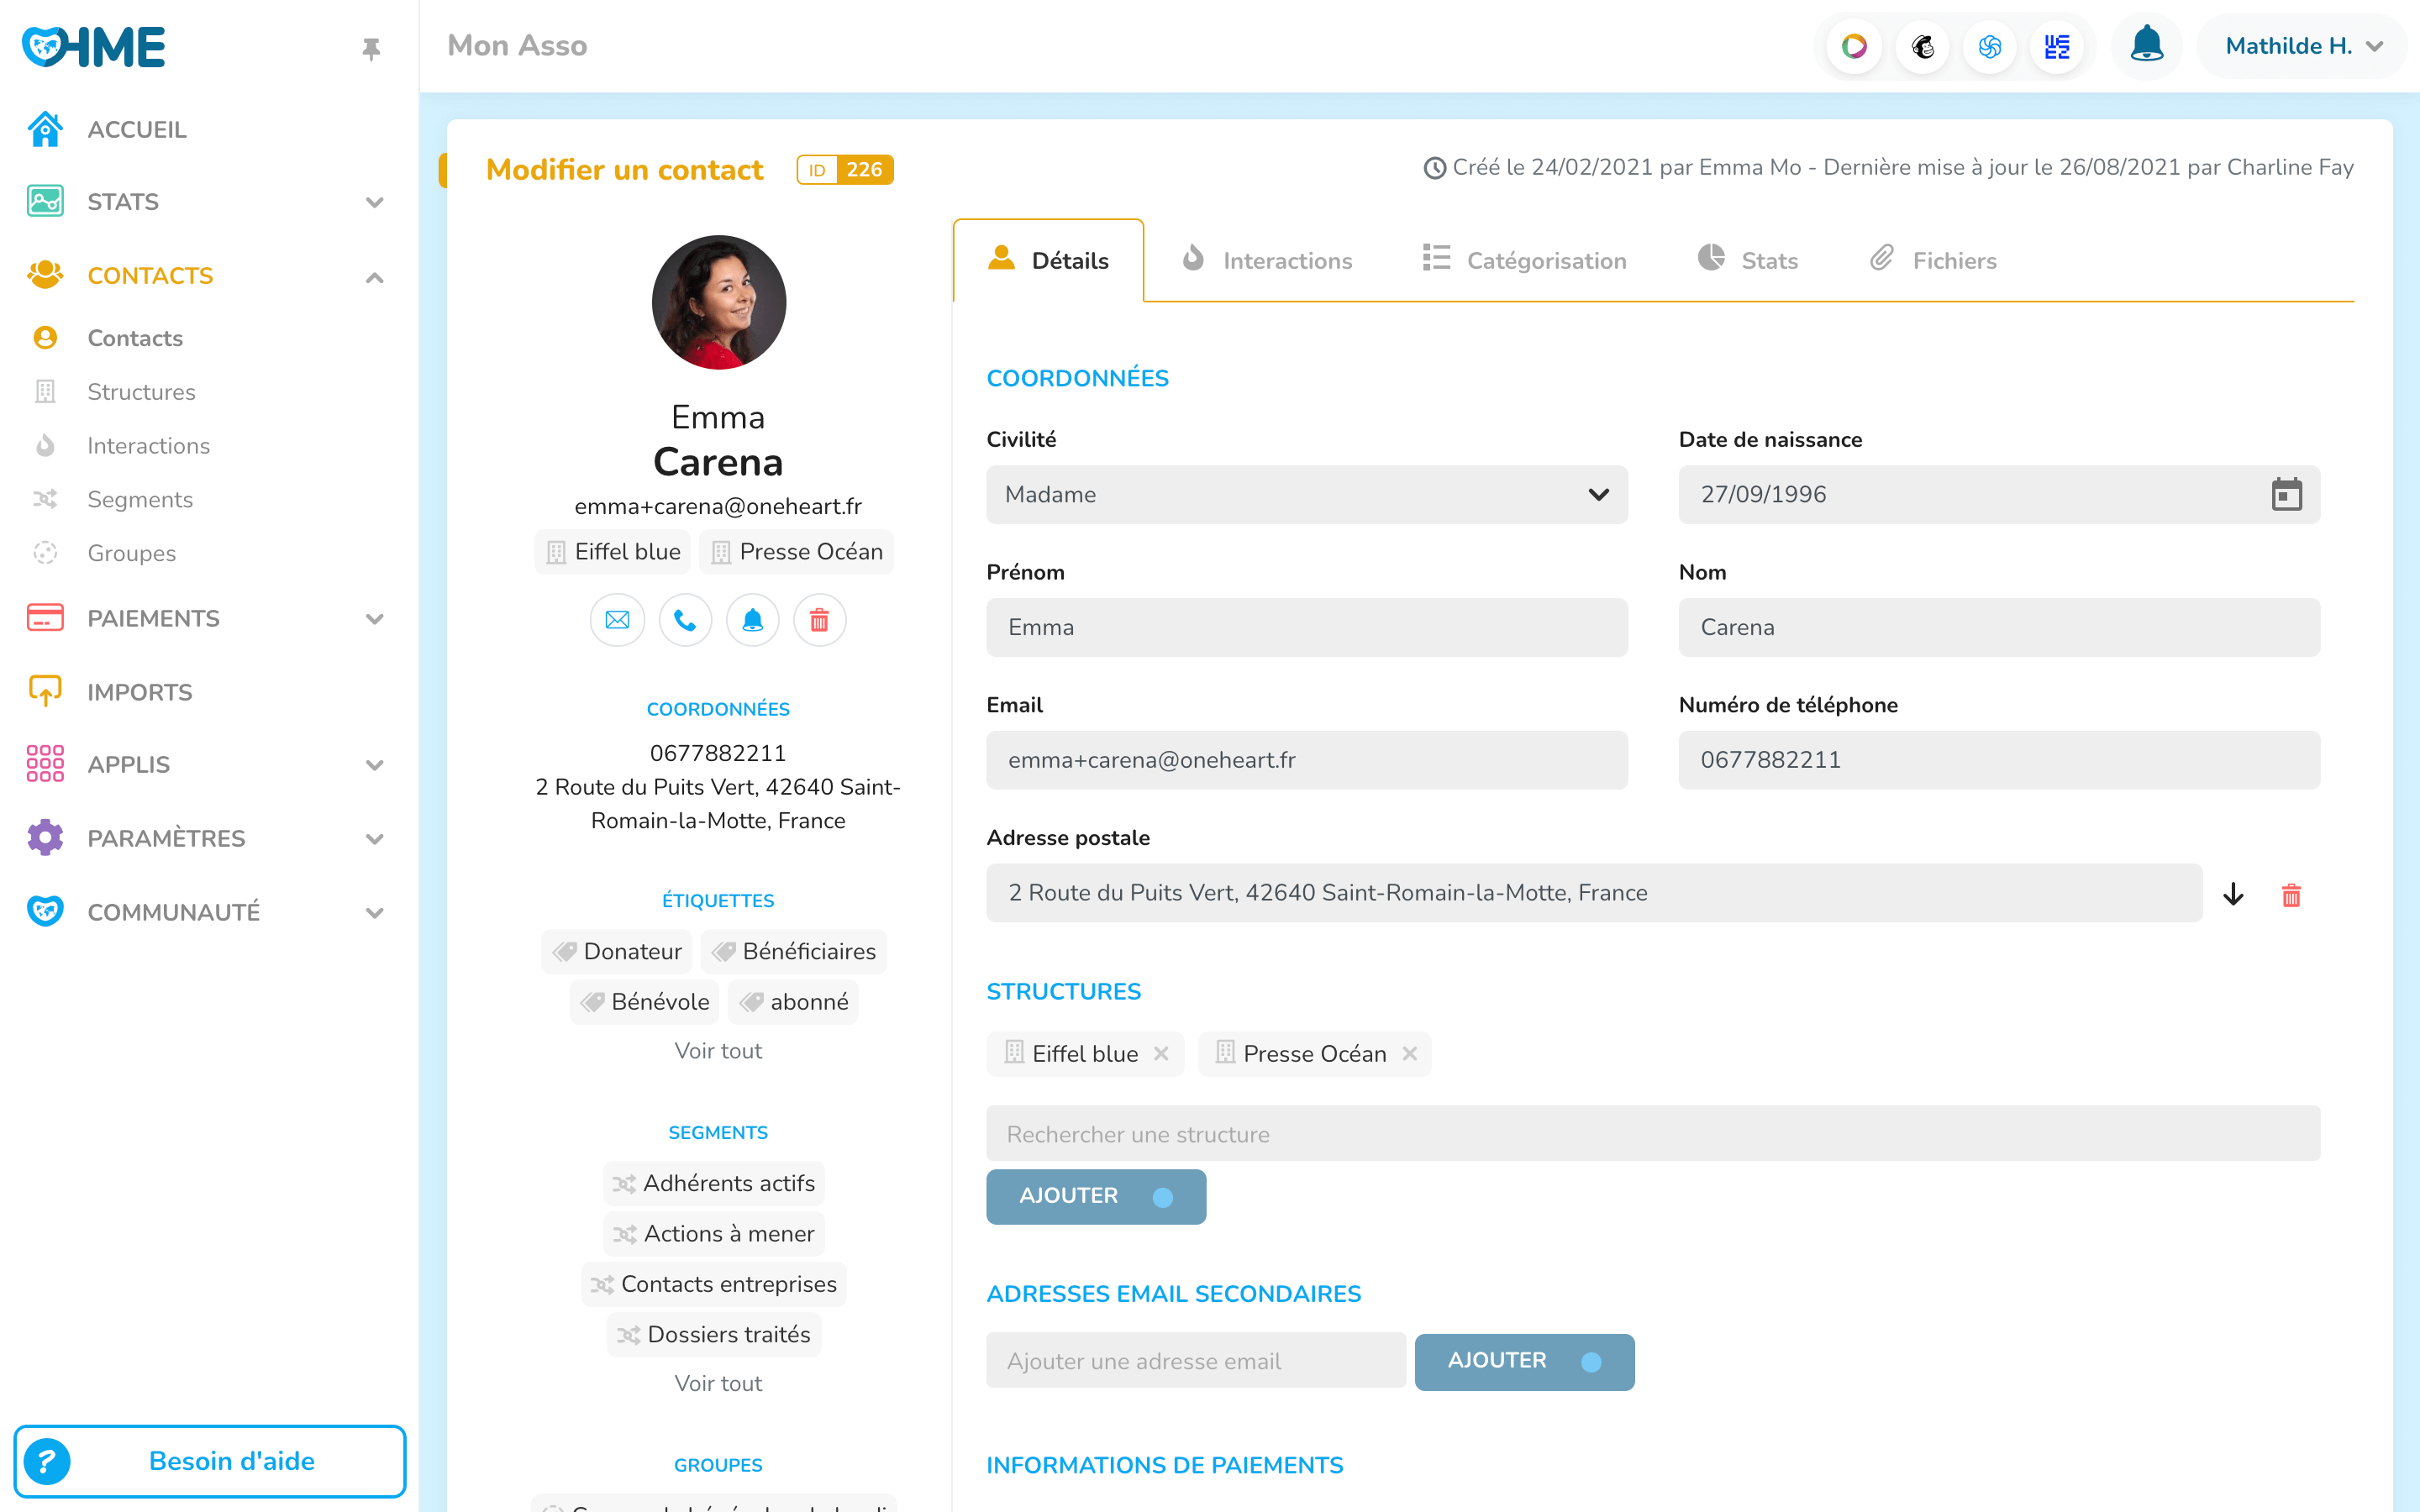Open notifications bell in top bar
2420x1512 pixels.
click(2146, 46)
